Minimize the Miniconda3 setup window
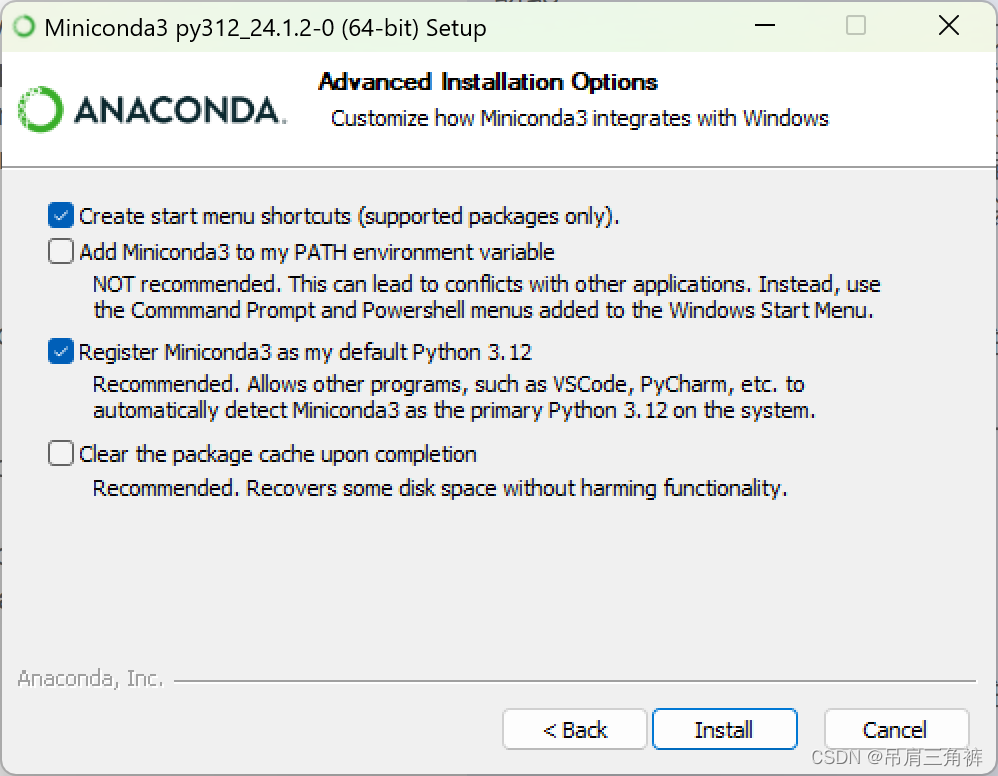Screen dimensions: 998x776 click(x=764, y=25)
